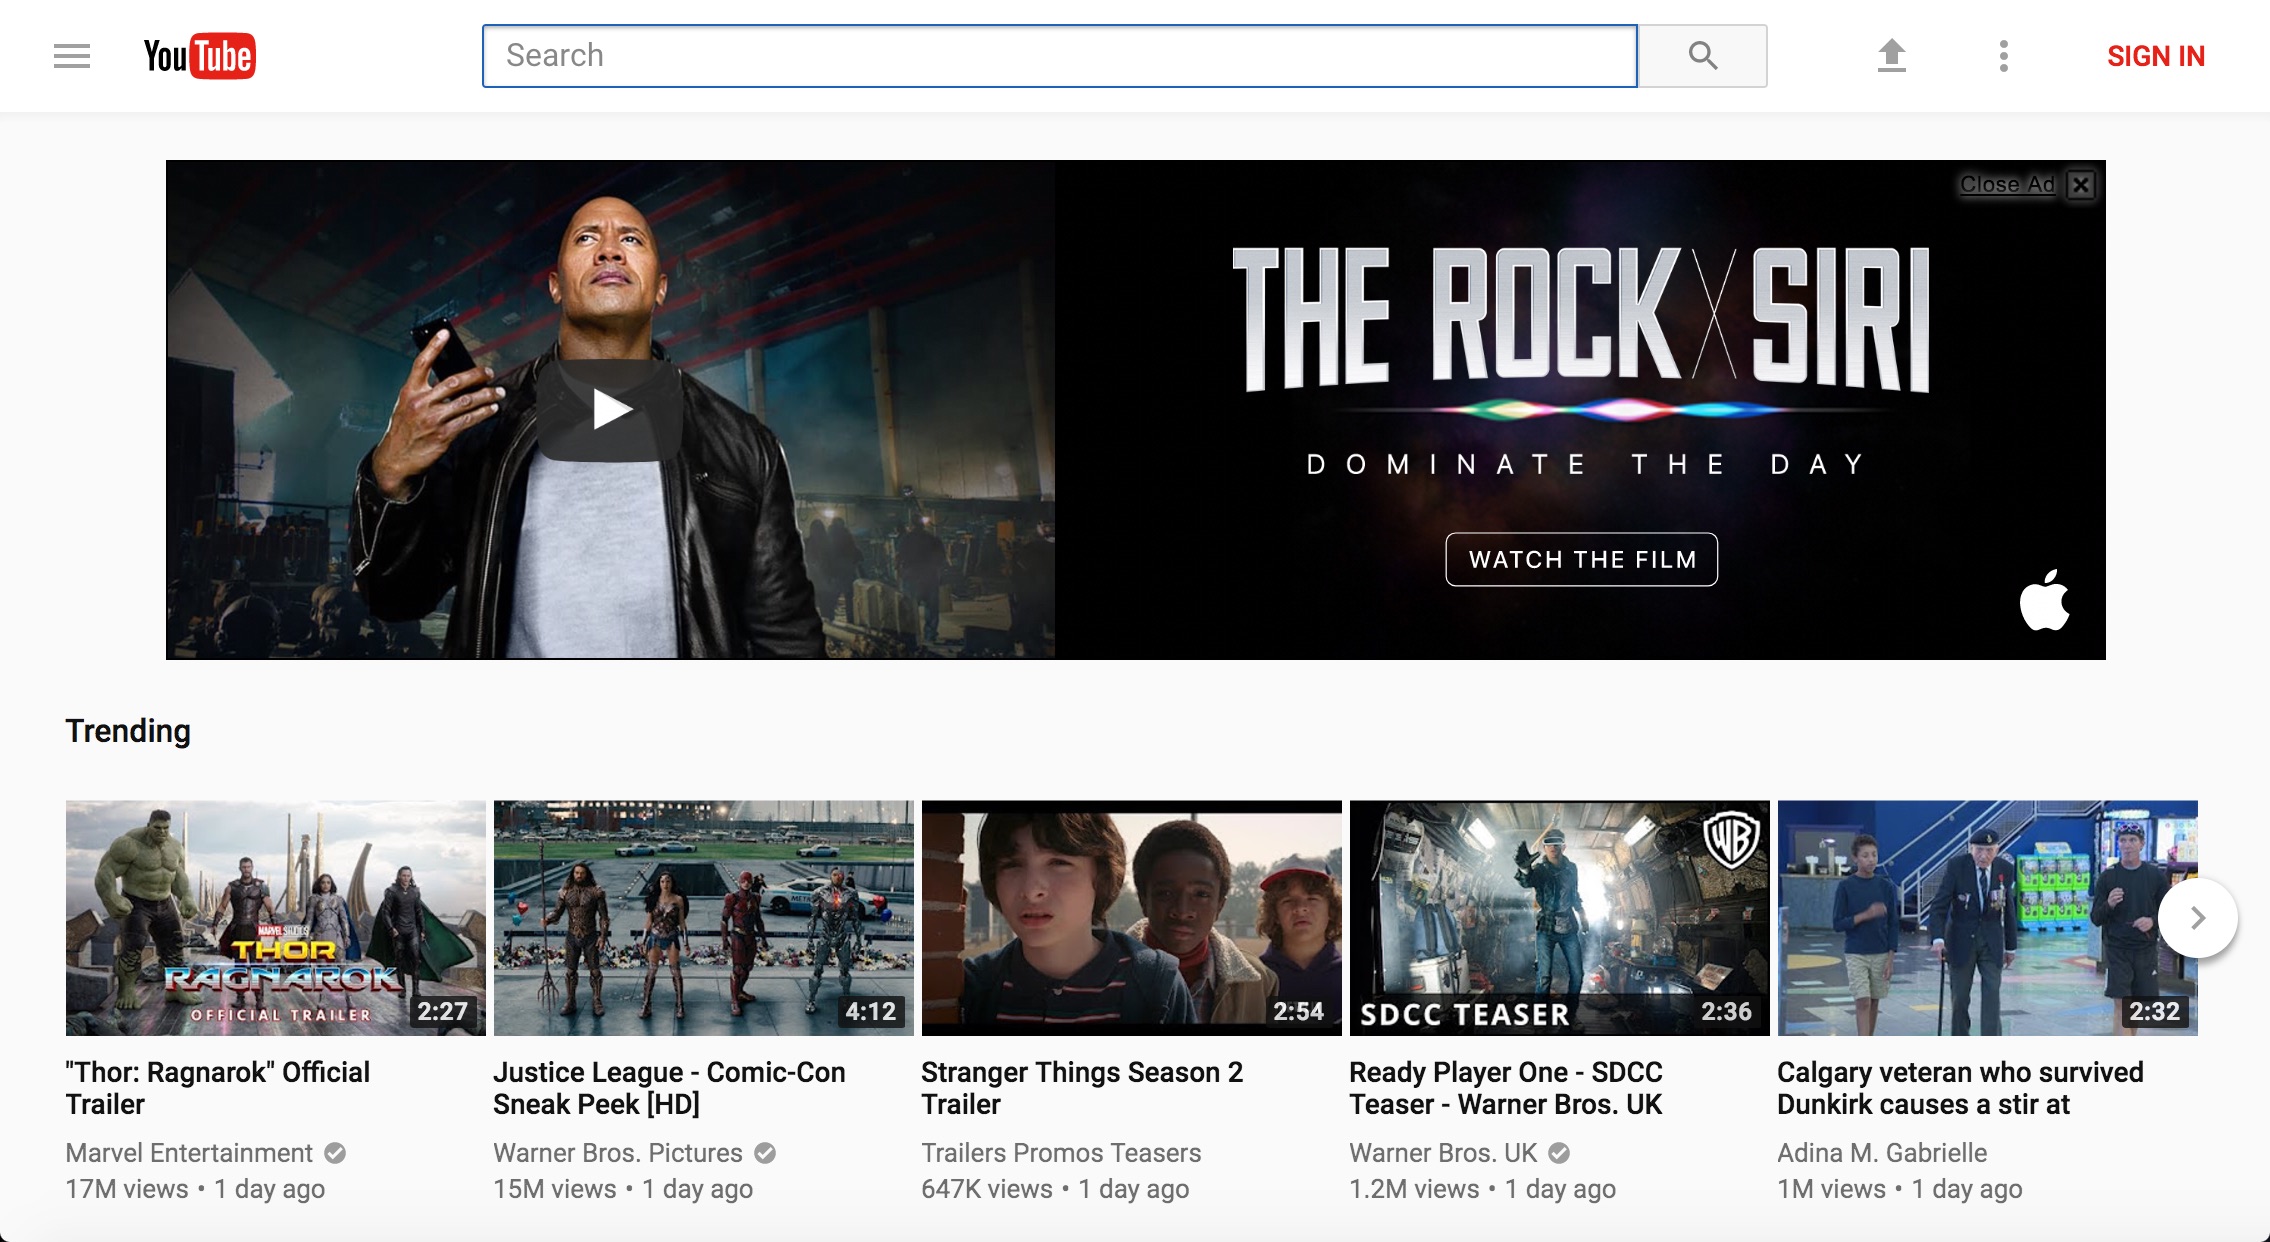Screen dimensions: 2270x1242
Task: Open the Trending section heading
Action: (x=128, y=731)
